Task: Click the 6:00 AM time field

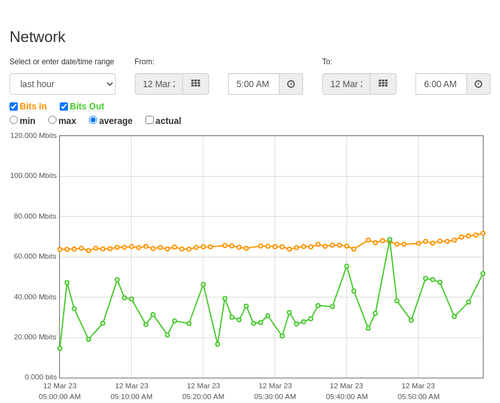Action: 441,84
